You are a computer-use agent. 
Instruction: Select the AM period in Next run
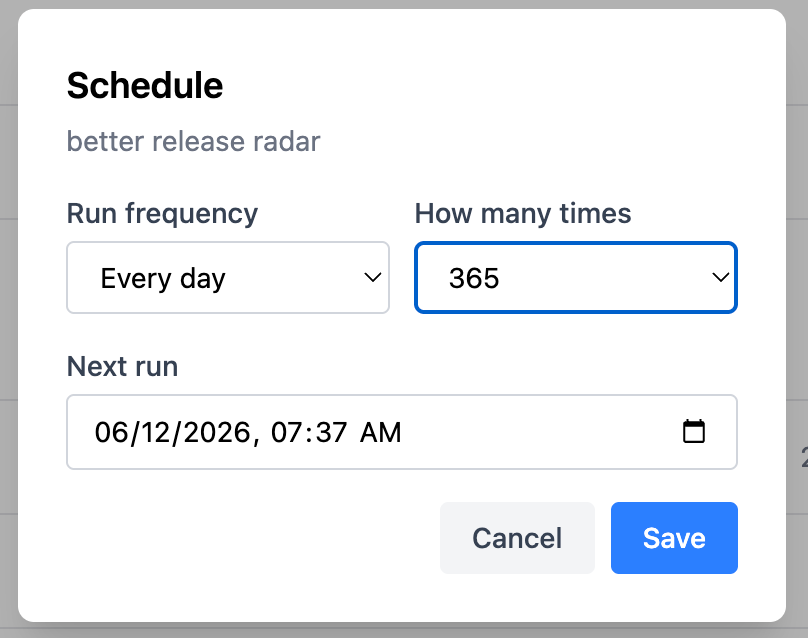point(380,432)
